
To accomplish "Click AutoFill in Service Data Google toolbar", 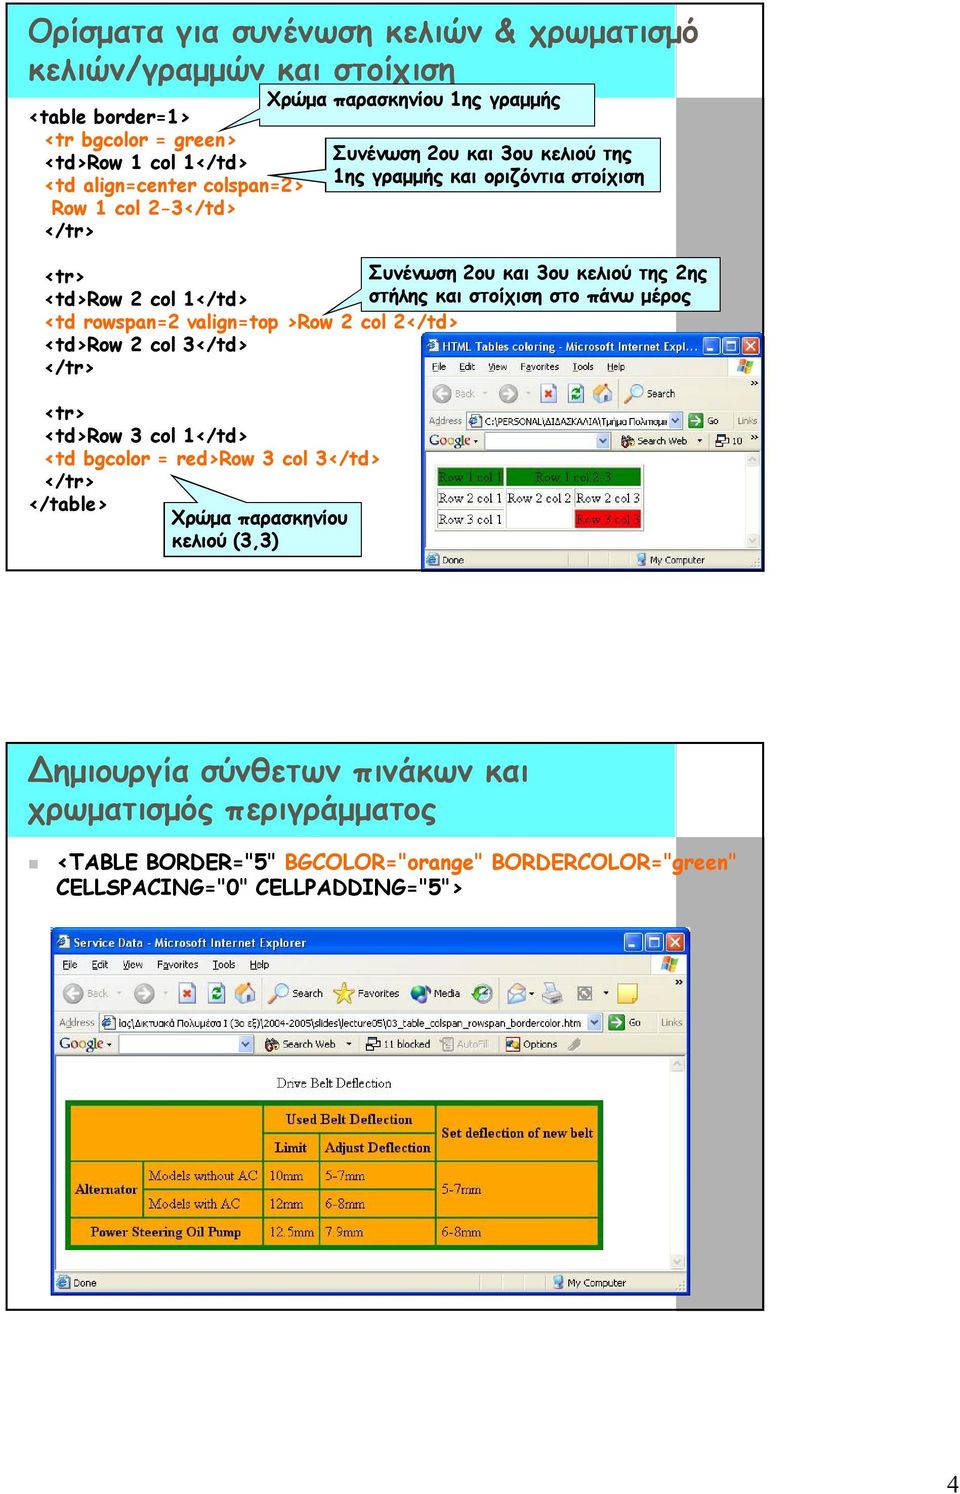I will (465, 1044).
